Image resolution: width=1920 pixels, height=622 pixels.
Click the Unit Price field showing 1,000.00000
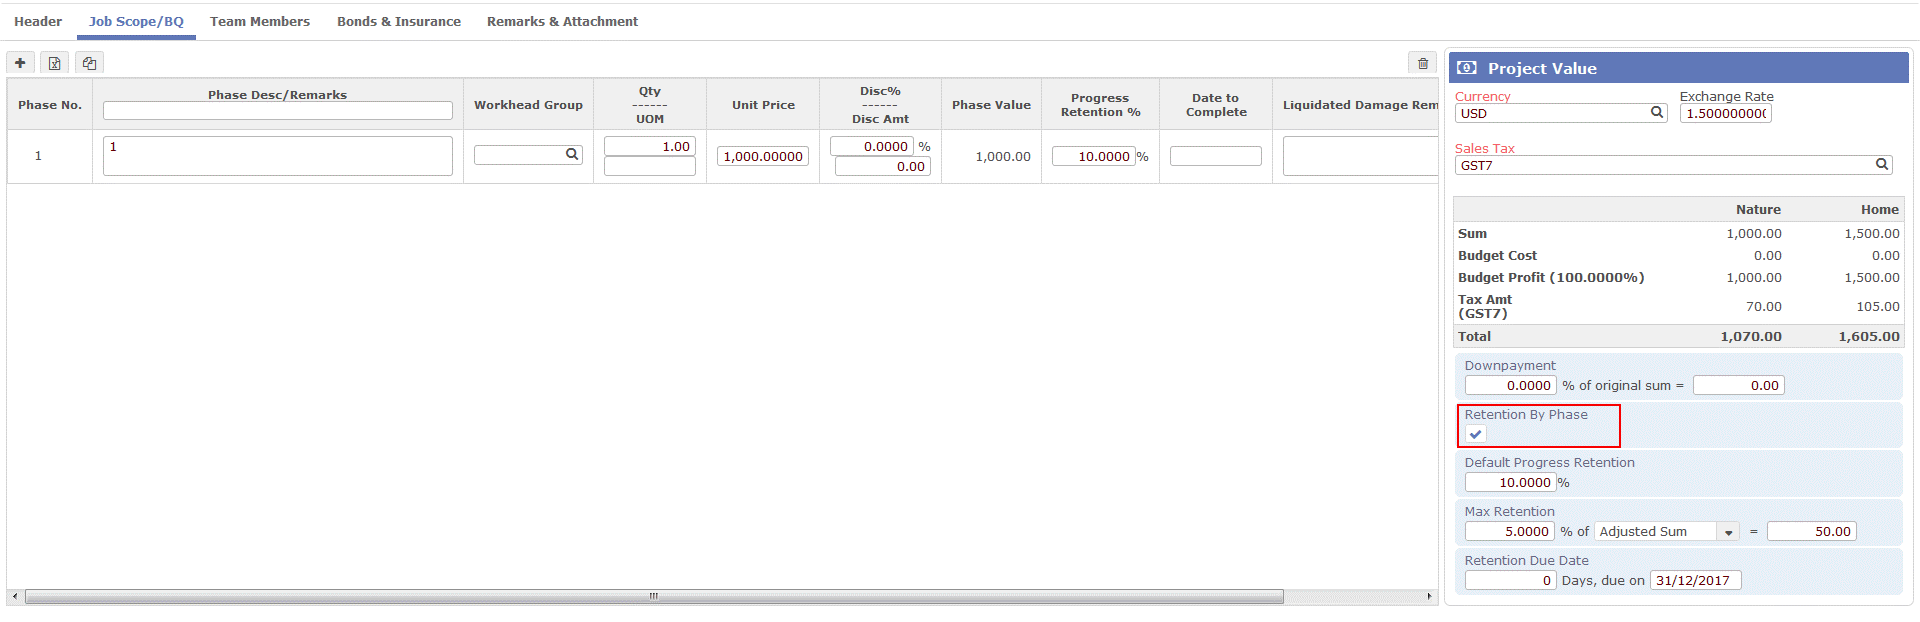[762, 156]
